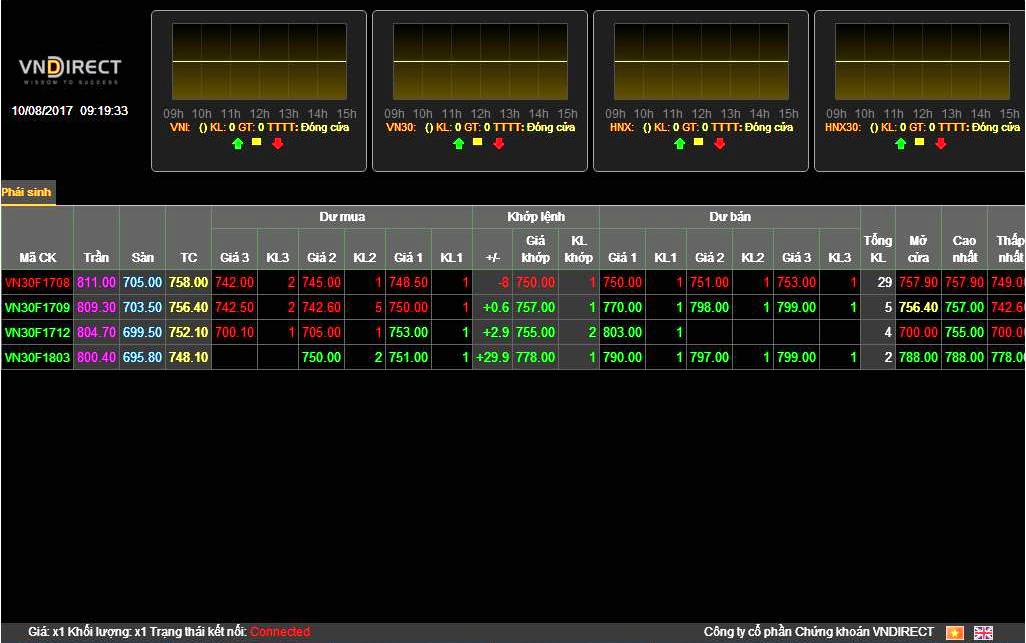Click ask price 790.00 of VN30F1803
The width and height of the screenshot is (1026, 643).
[622, 357]
